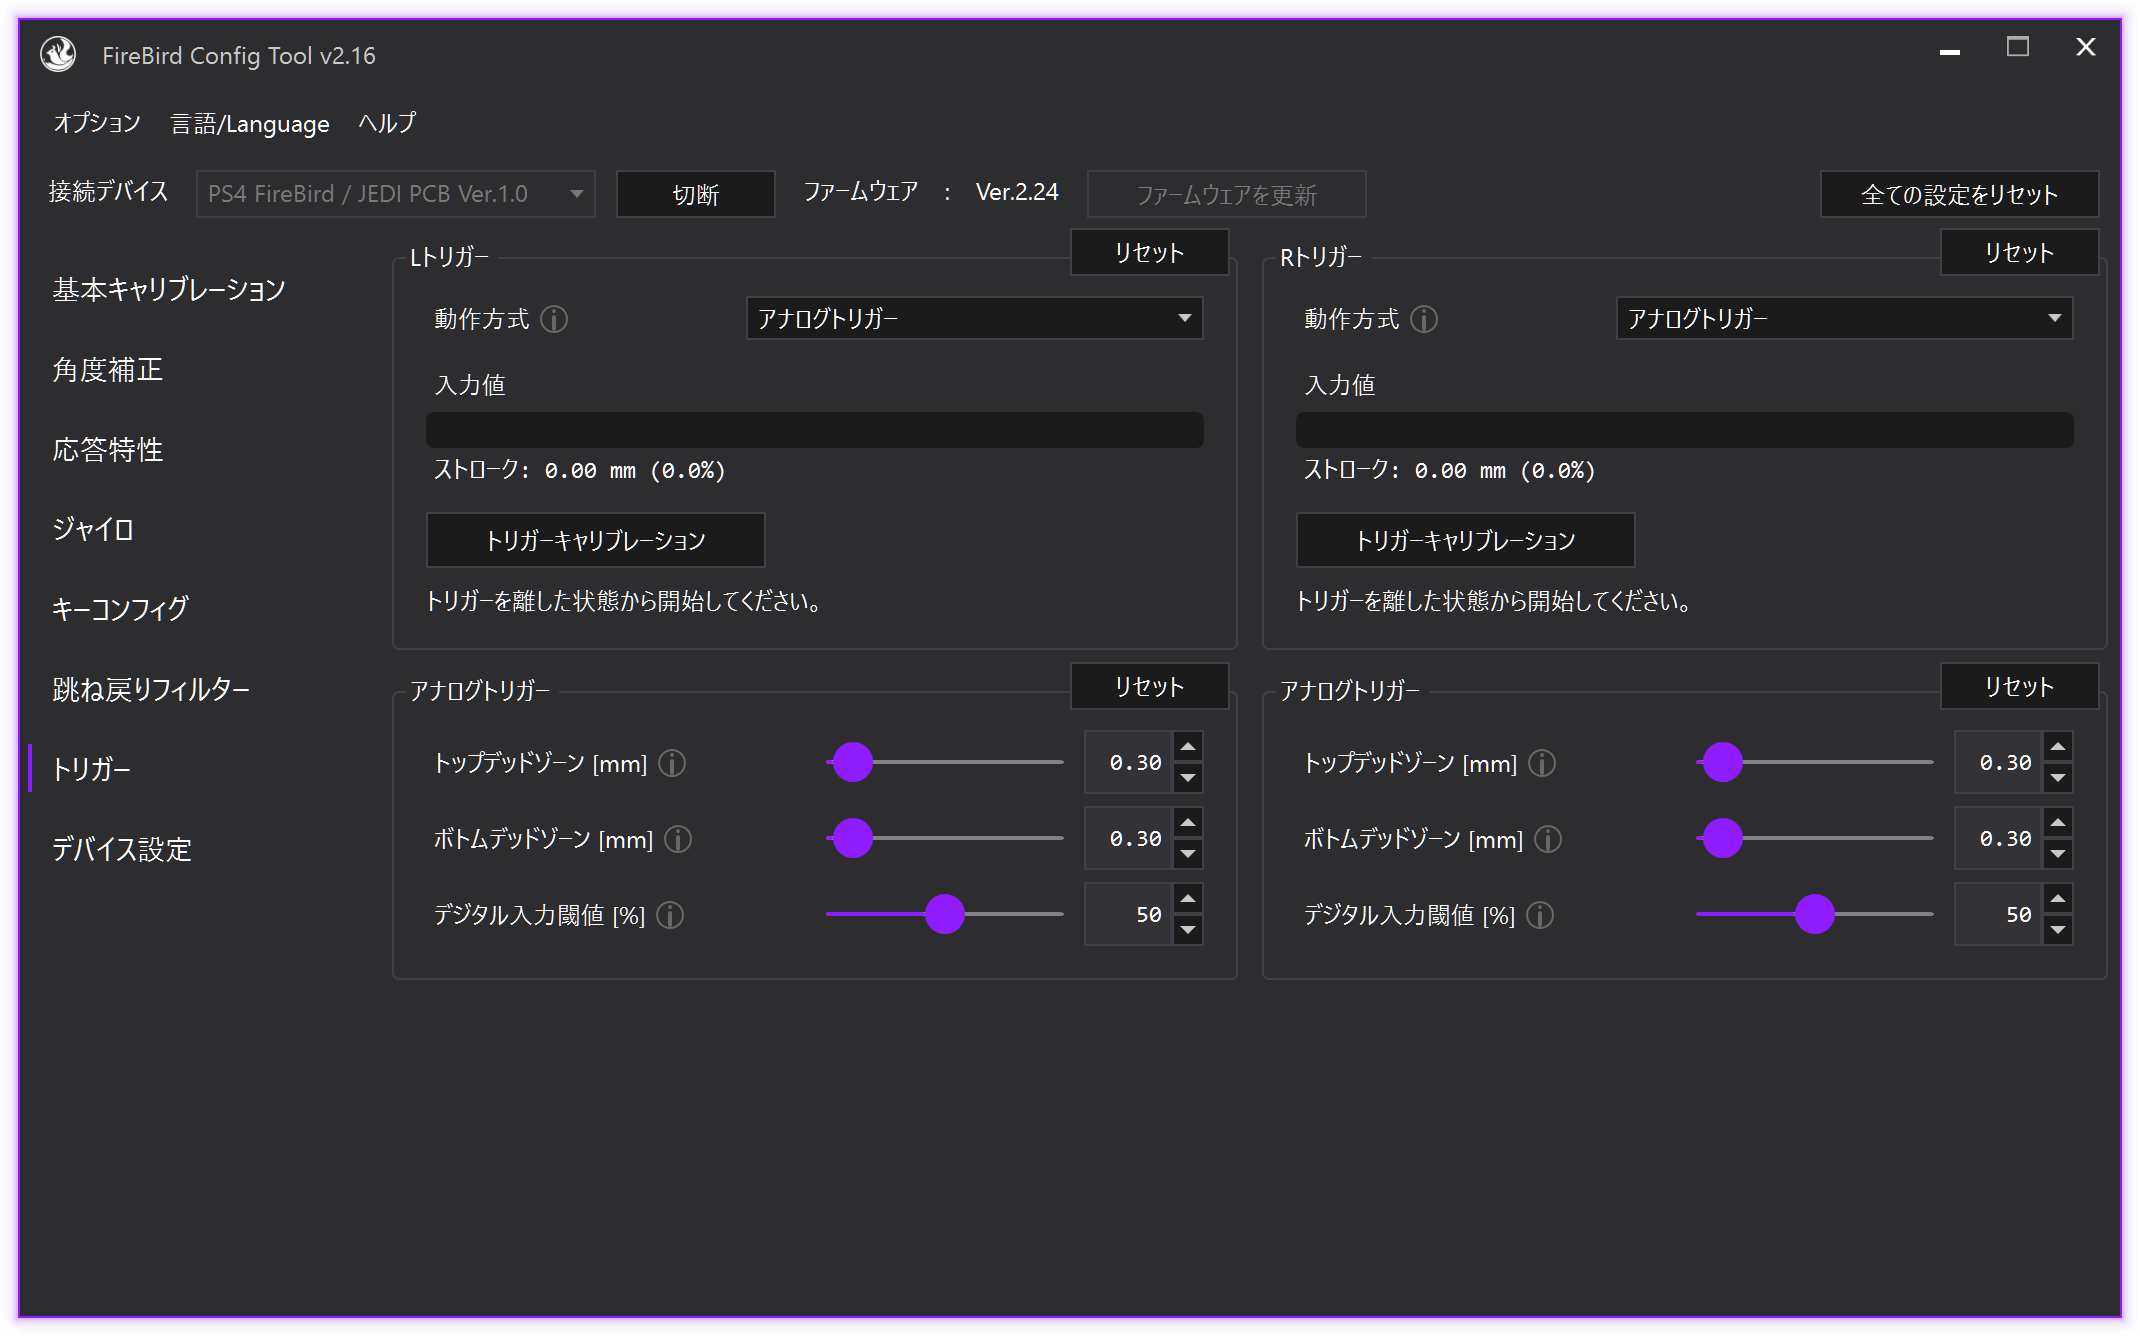Click R ボトムデッドゾーン info icon
2140x1336 pixels.
click(1548, 839)
